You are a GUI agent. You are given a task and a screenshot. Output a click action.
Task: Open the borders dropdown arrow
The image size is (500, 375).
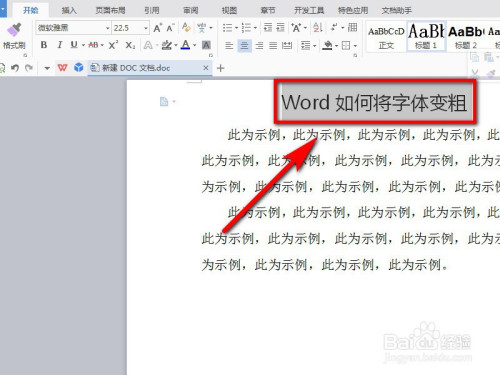(355, 46)
